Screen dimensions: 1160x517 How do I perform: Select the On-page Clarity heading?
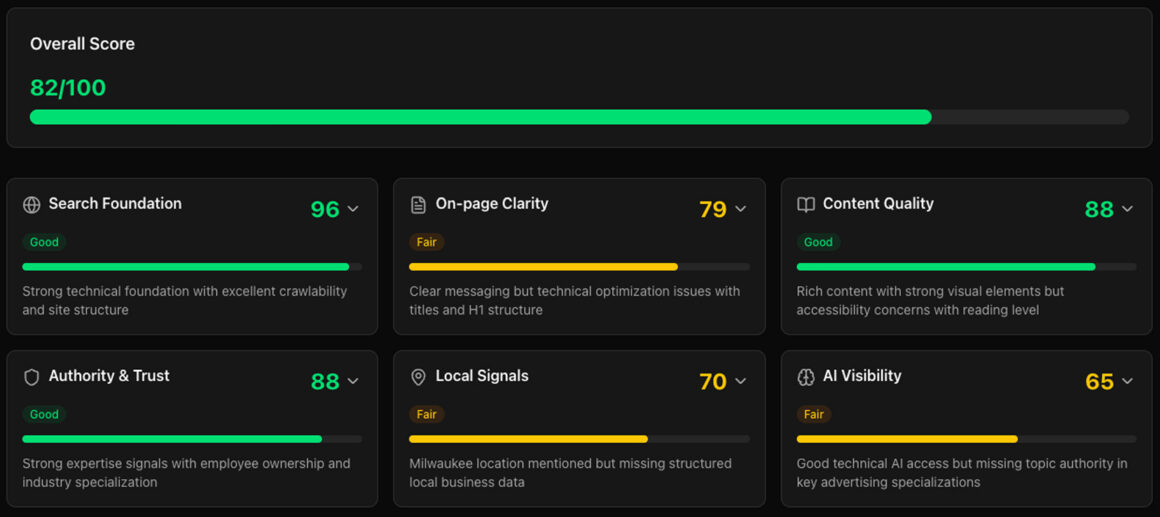pos(492,204)
